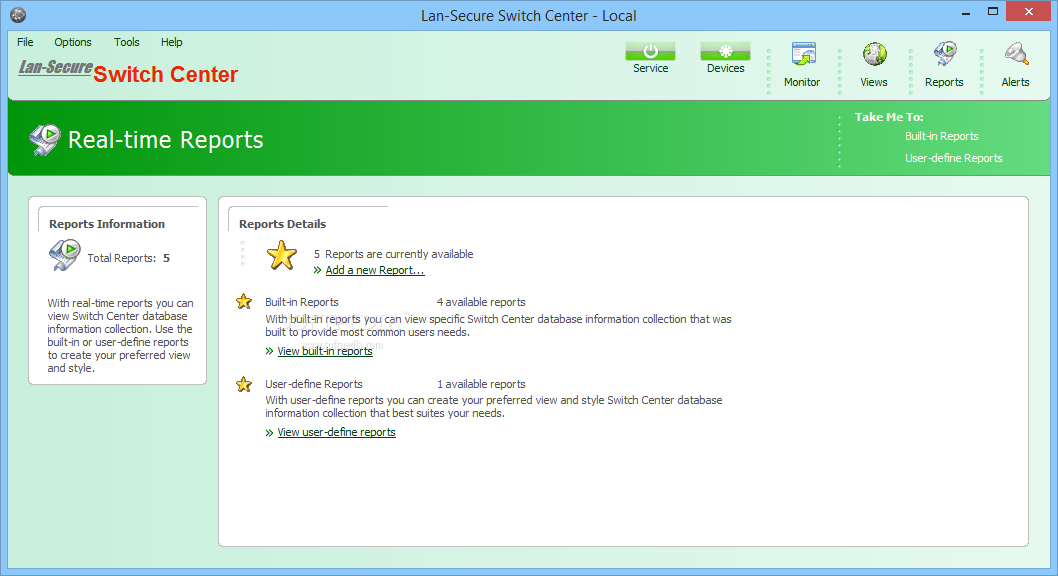Open the Help menu
Viewport: 1058px width, 576px height.
pyautogui.click(x=171, y=42)
